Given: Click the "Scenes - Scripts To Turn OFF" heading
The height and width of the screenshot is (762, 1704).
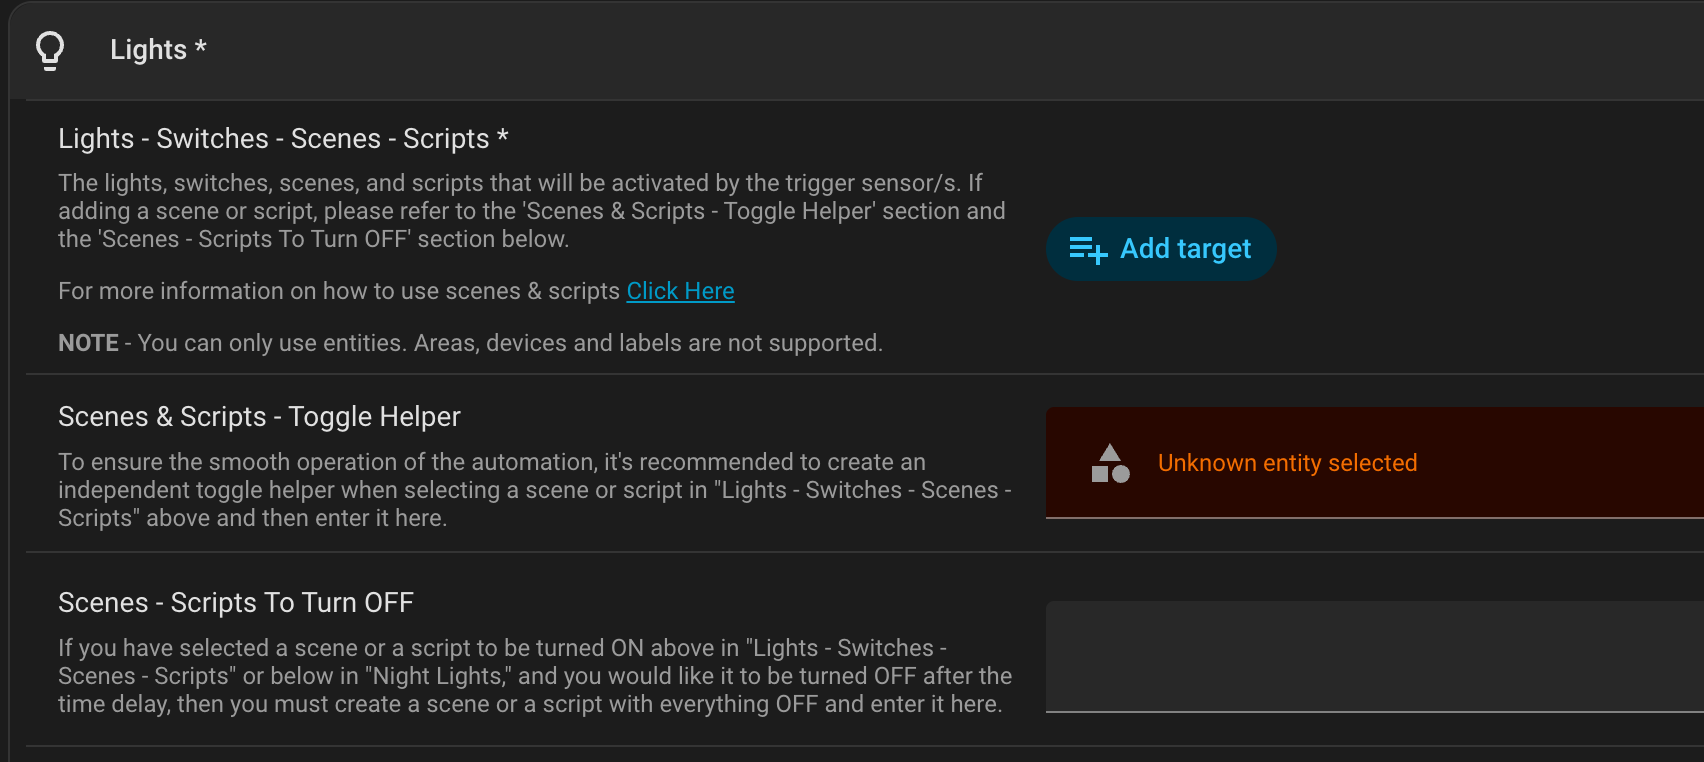Looking at the screenshot, I should pyautogui.click(x=236, y=602).
